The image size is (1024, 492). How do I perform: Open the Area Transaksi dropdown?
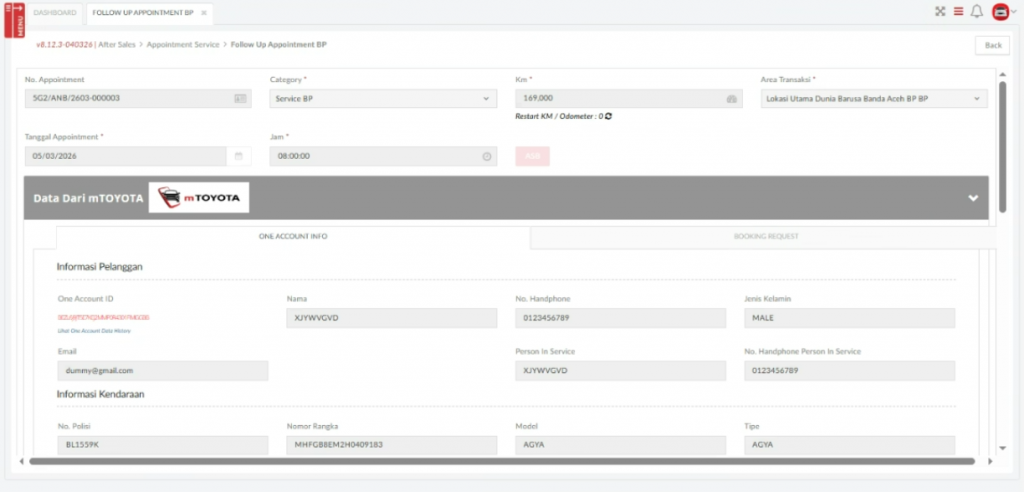point(874,99)
